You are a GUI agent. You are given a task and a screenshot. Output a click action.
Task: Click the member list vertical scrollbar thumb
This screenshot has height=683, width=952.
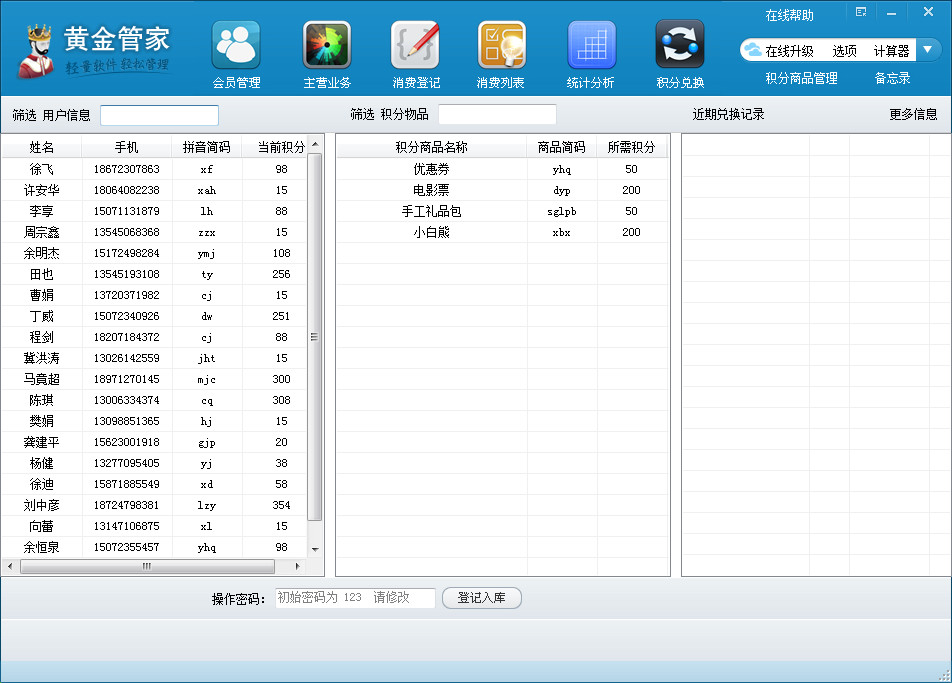pos(314,337)
